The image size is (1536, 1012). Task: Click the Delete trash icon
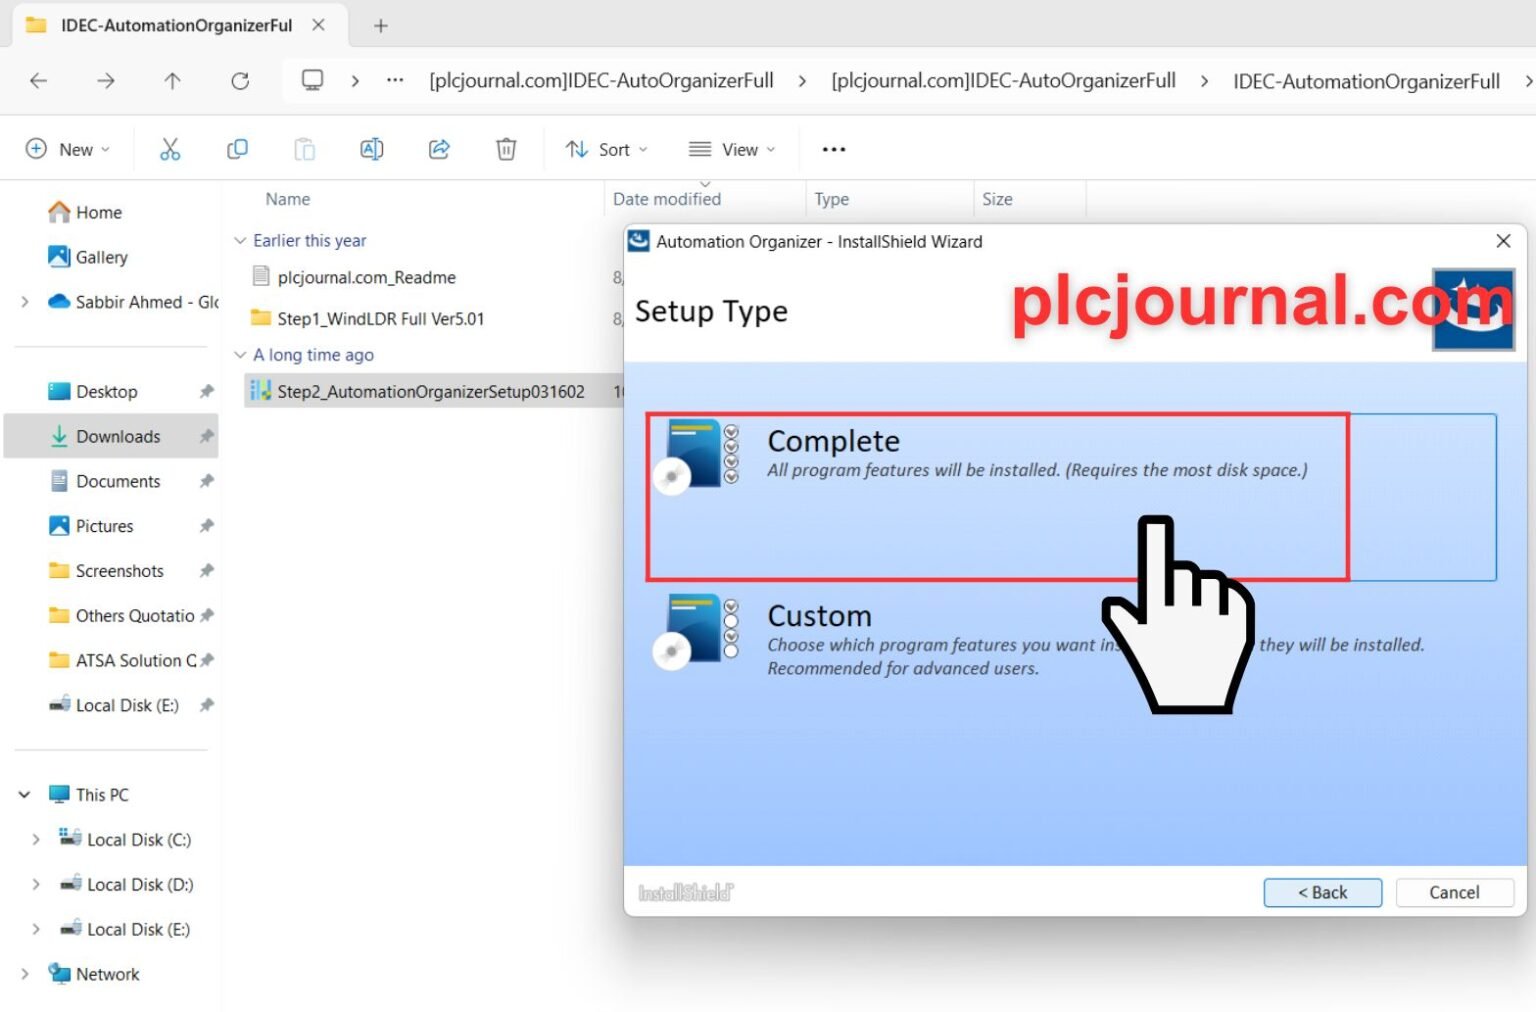coord(505,148)
